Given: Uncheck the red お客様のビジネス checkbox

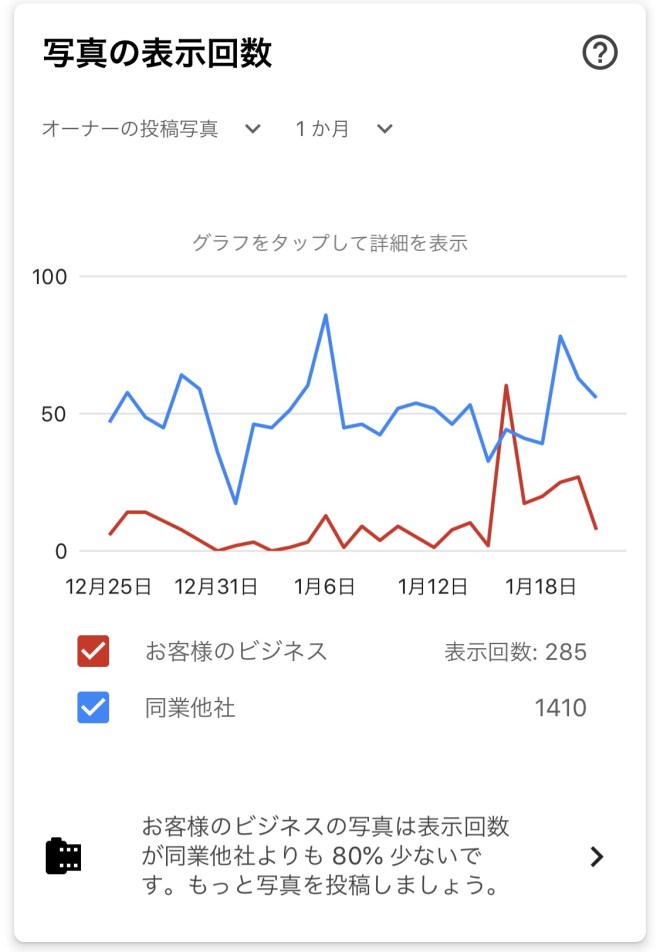Looking at the screenshot, I should tap(93, 652).
